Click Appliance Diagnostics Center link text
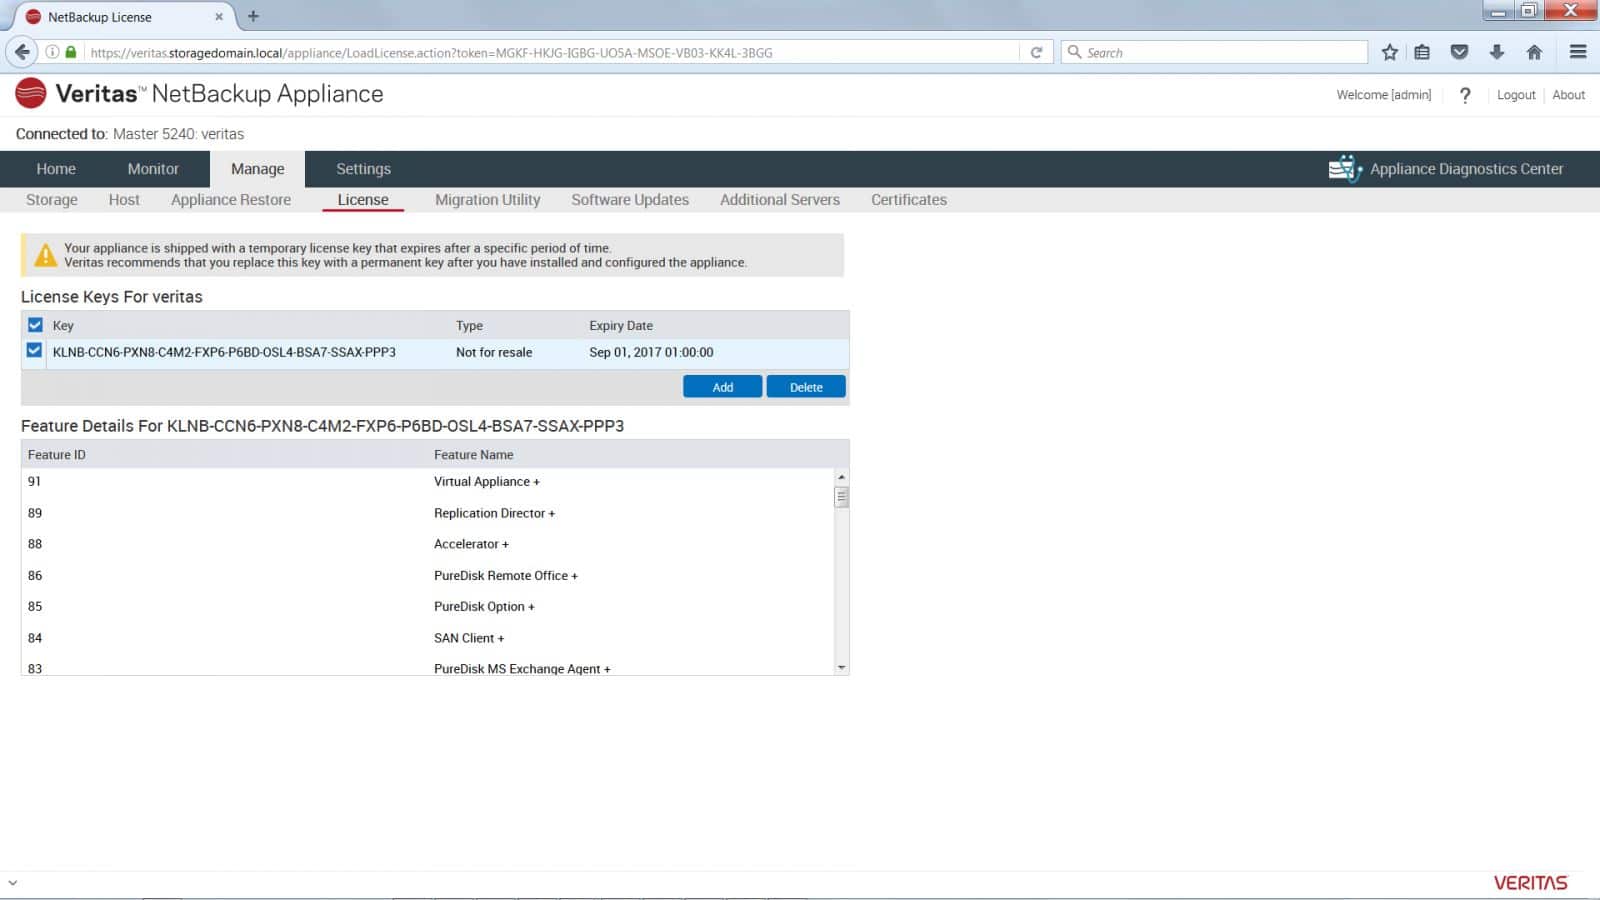Screen dimensions: 1600x900 1466,169
